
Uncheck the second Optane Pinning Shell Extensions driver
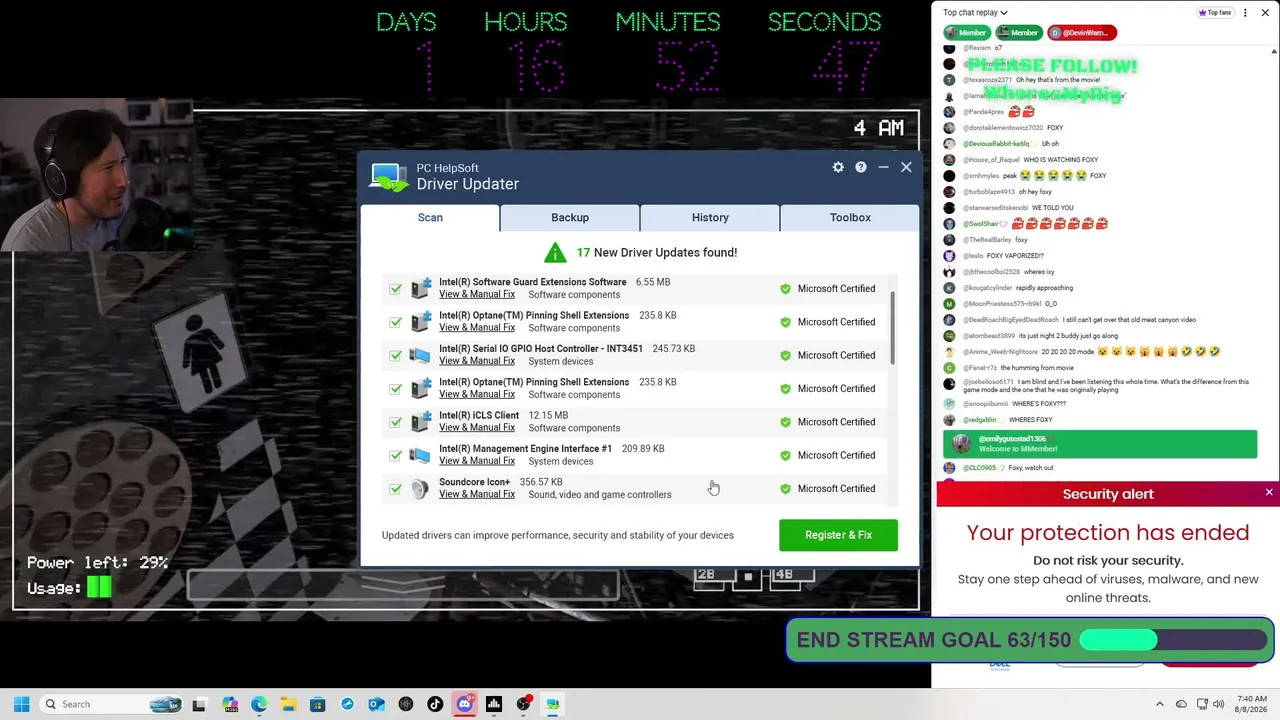[396, 389]
